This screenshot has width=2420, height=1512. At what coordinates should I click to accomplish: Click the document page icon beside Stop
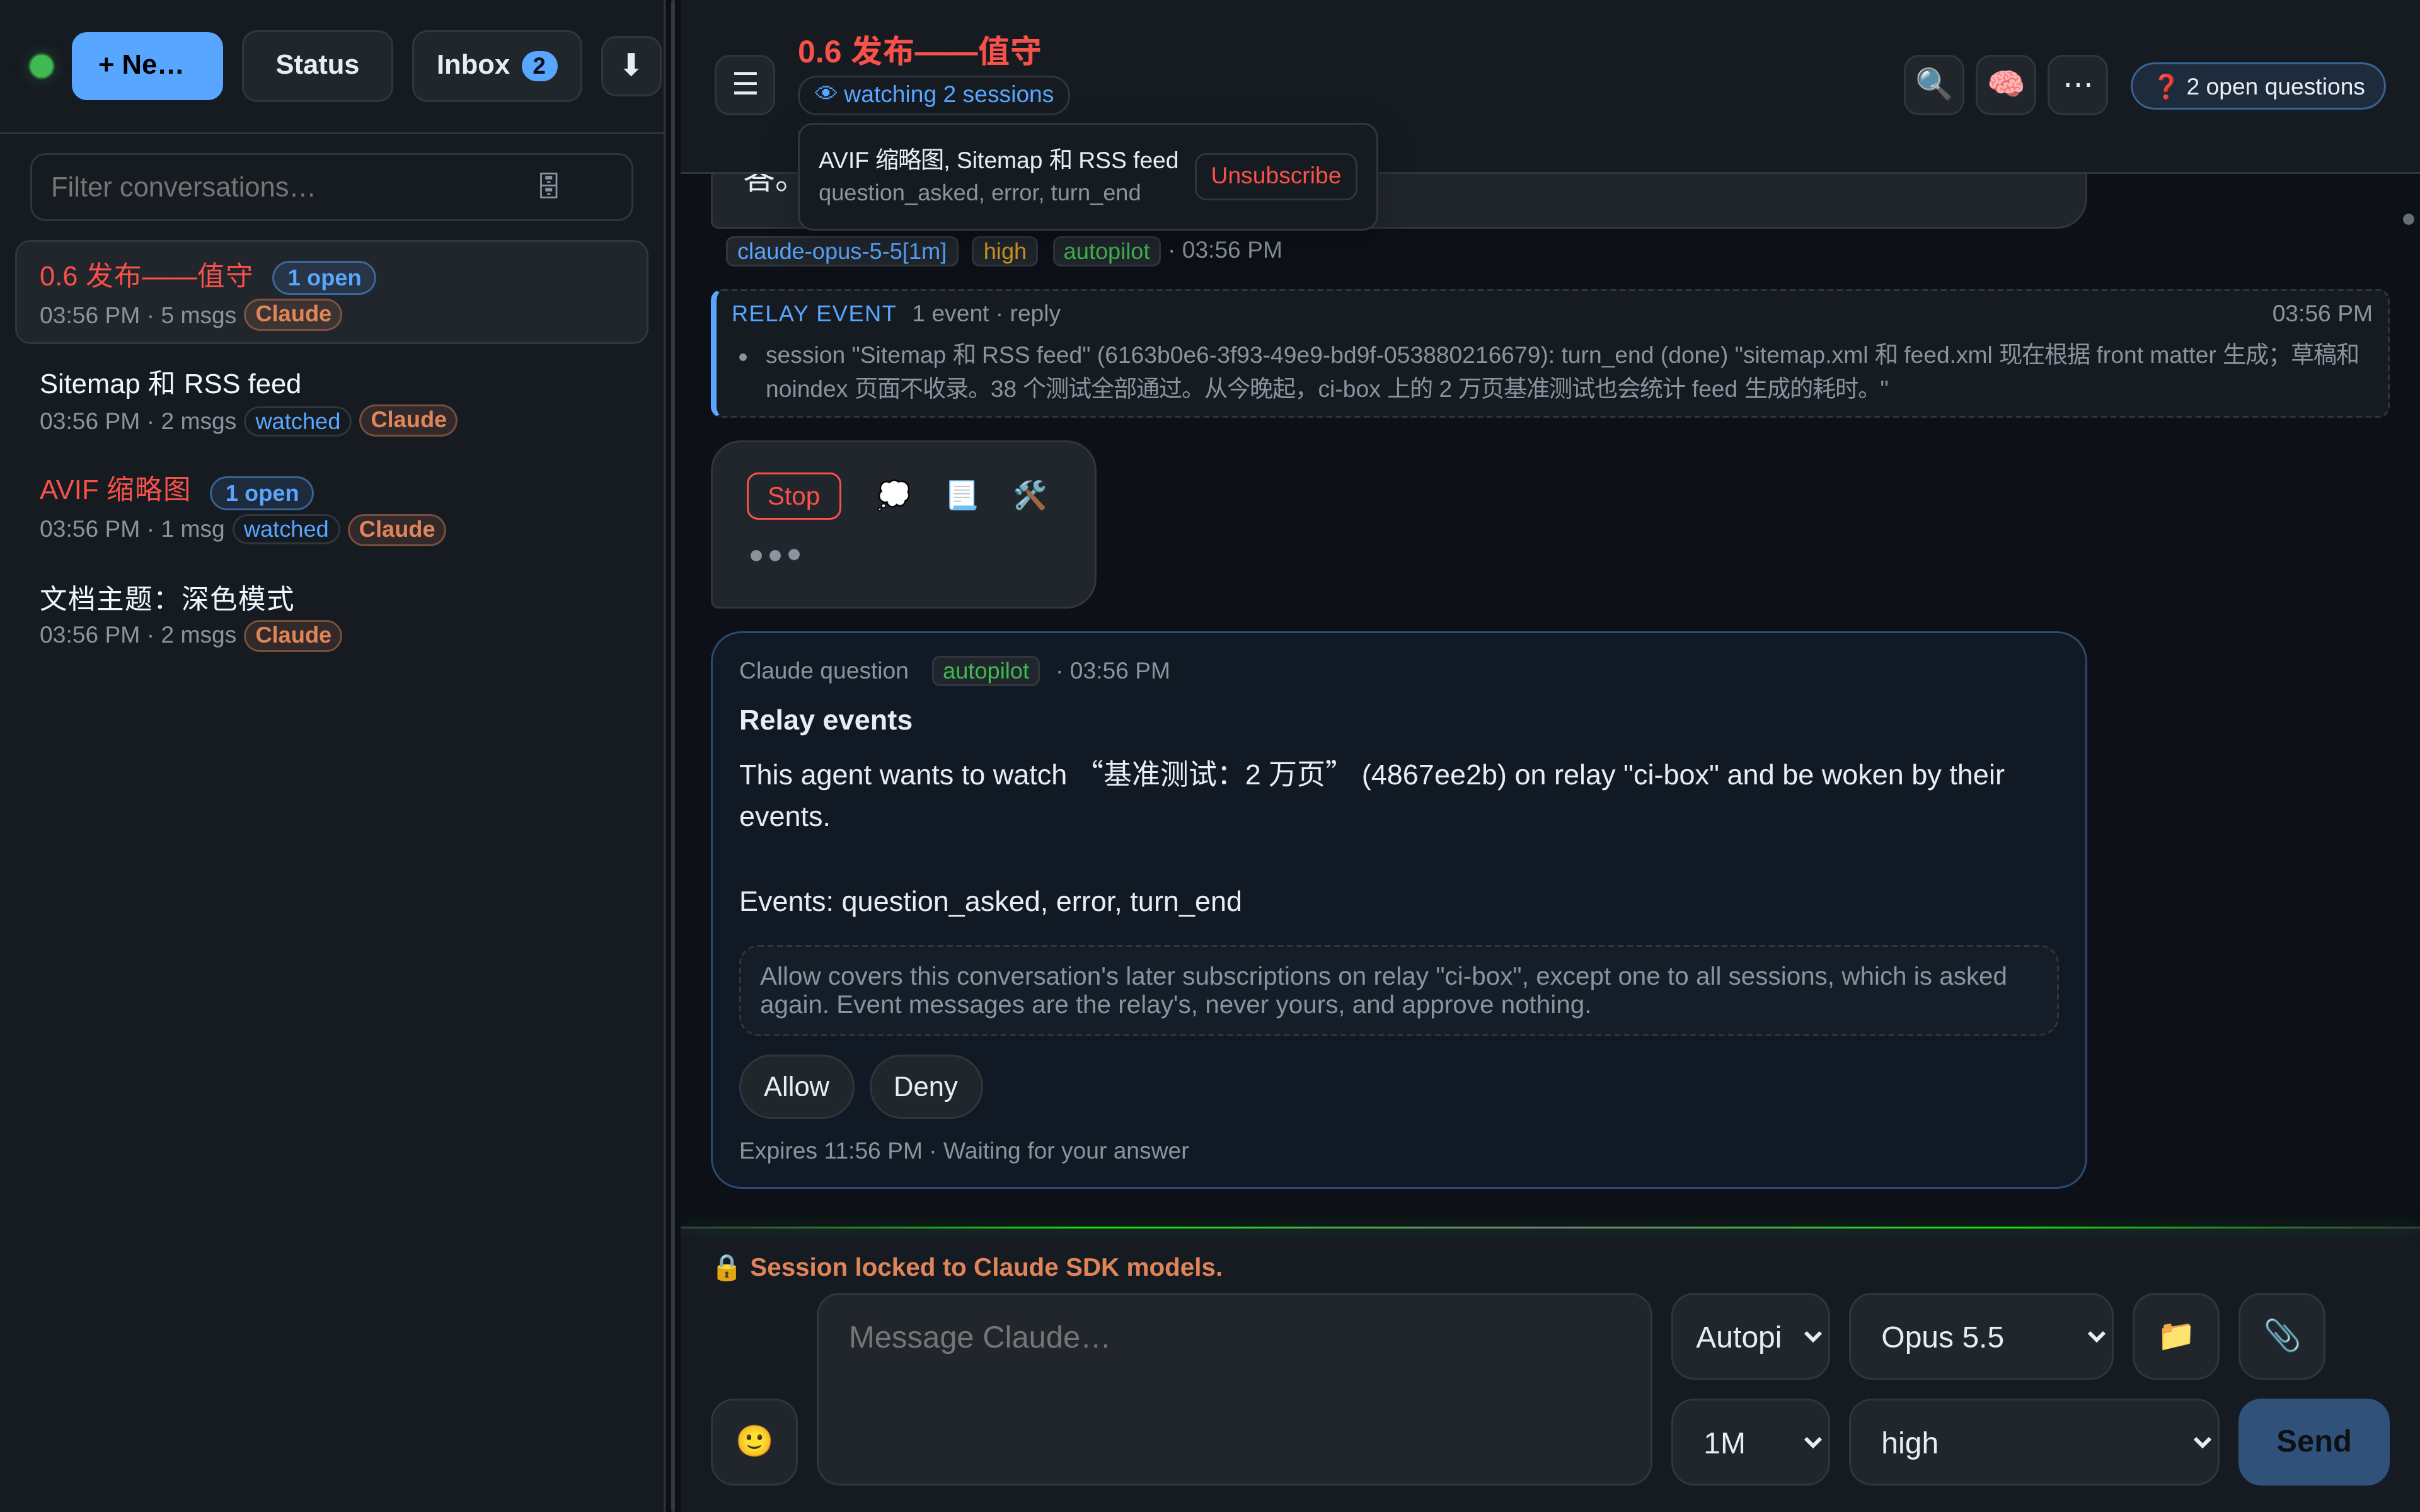coord(961,495)
